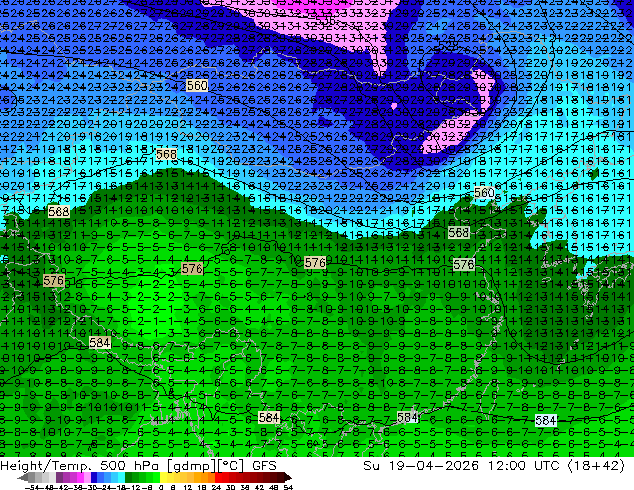The image size is (634, 490).
Task: Click the gray left arrow of color scale
Action: point(23,477)
